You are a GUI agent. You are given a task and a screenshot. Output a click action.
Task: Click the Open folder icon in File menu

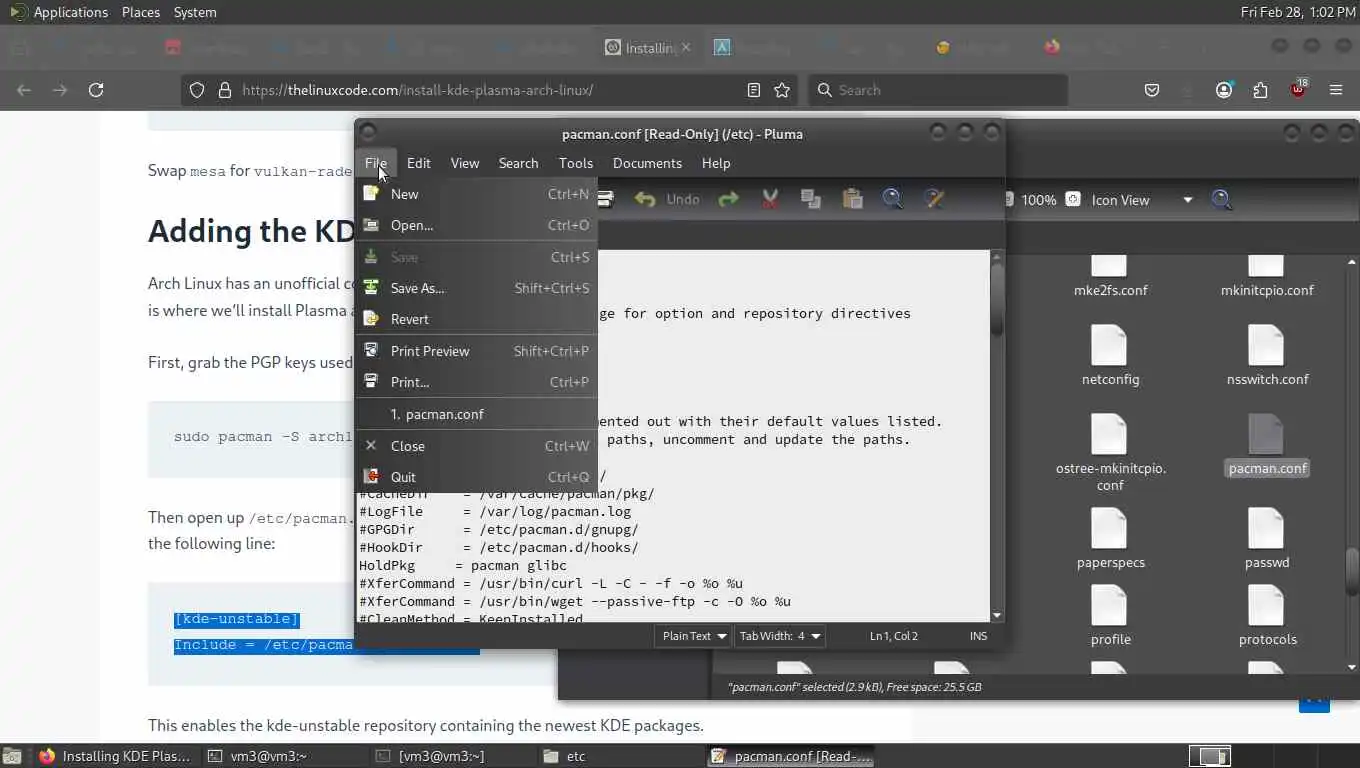coord(371,225)
